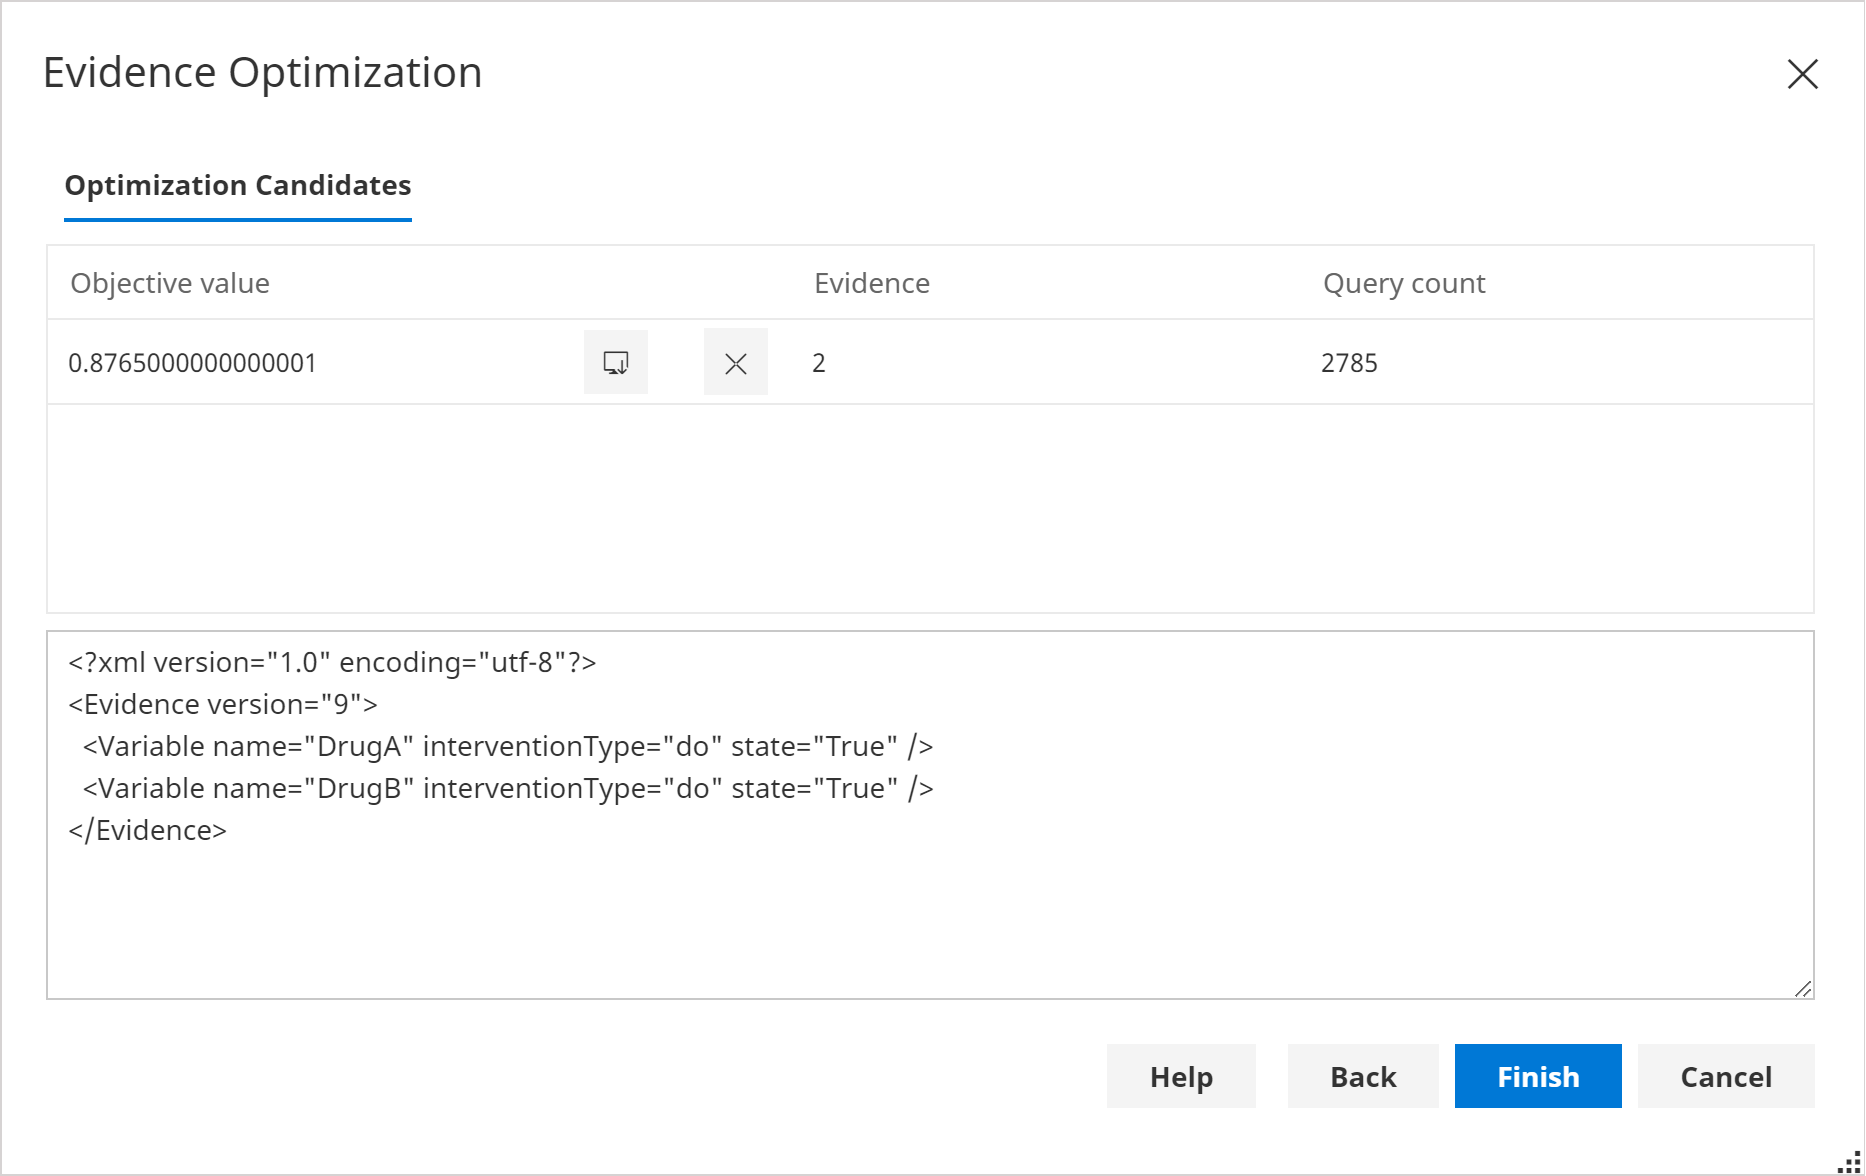Switch to the Optimization Candidates tab
1866x1176 pixels.
(237, 185)
